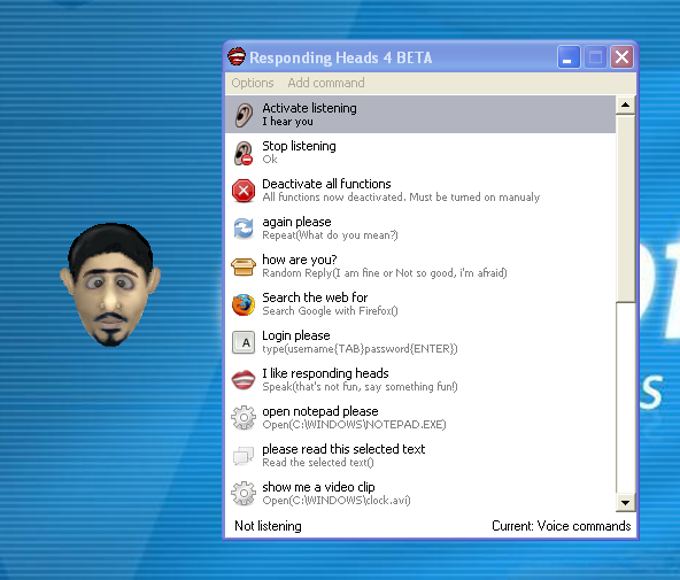
Task: Click the 'Random Reply(I am fine or Not so good...' text
Action: click(x=385, y=273)
